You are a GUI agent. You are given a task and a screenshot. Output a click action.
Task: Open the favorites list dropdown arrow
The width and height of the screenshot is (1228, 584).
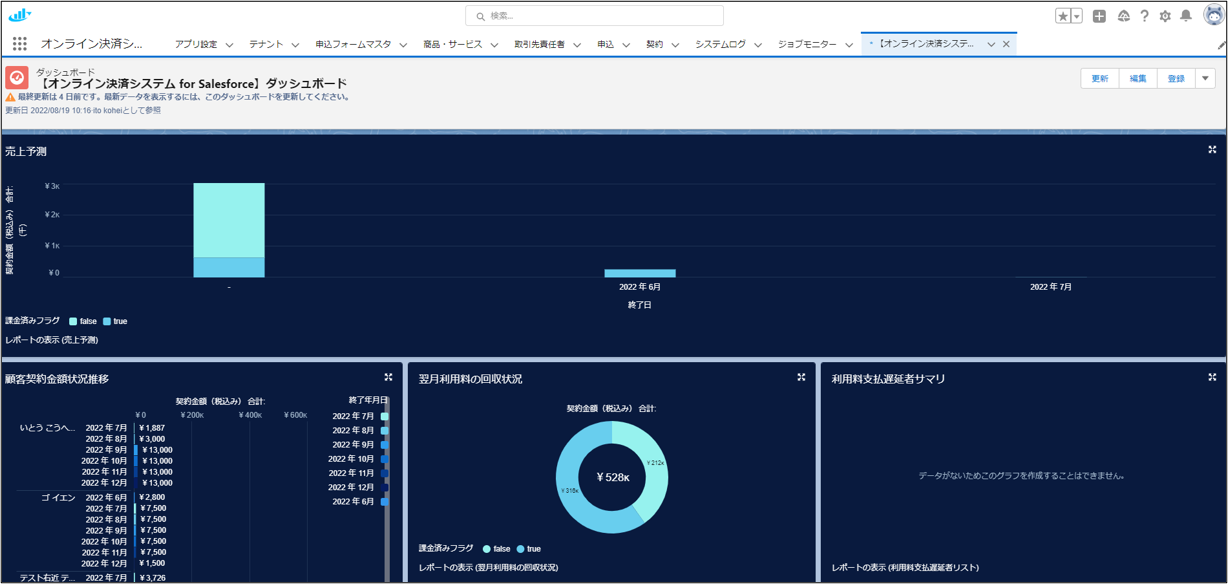pyautogui.click(x=1077, y=16)
